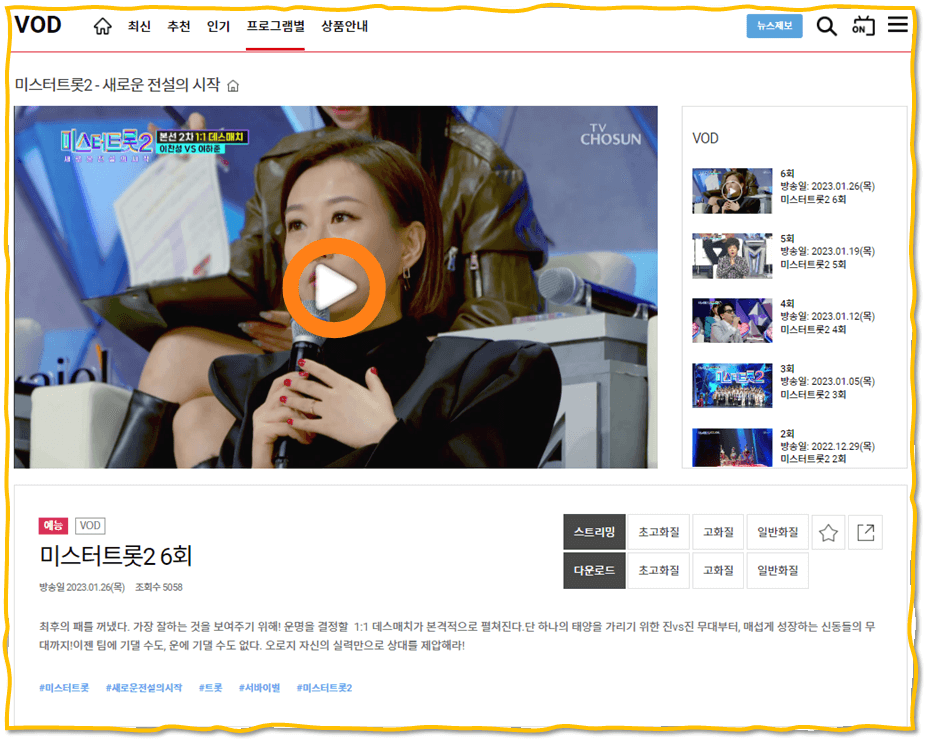The image size is (927, 741).
Task: Select the 프로그램별 menu tab
Action: click(x=274, y=27)
